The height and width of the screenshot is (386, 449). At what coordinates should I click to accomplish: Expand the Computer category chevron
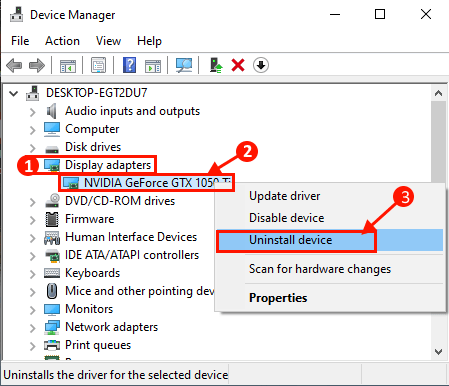32,130
